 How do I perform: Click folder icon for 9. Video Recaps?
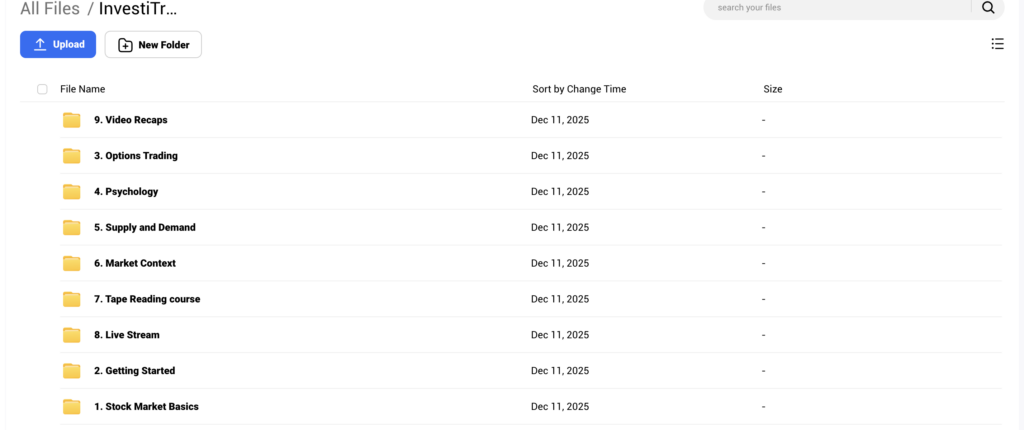click(72, 120)
